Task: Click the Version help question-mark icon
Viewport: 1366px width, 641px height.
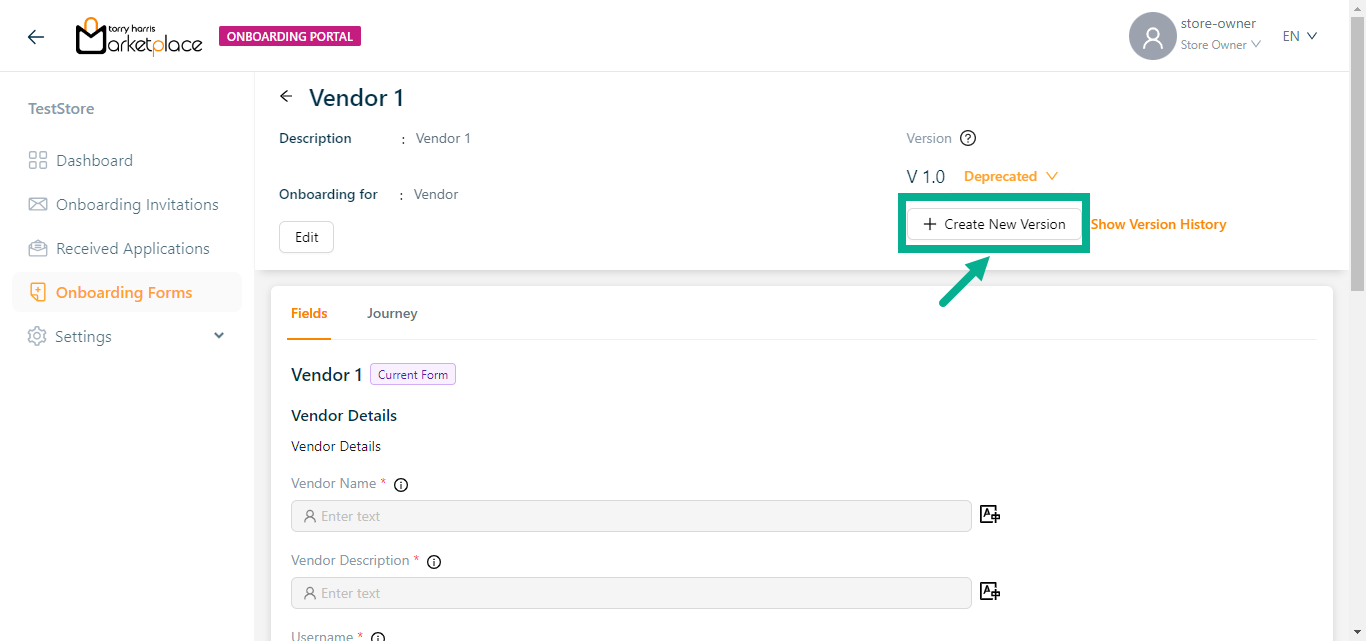Action: tap(967, 139)
